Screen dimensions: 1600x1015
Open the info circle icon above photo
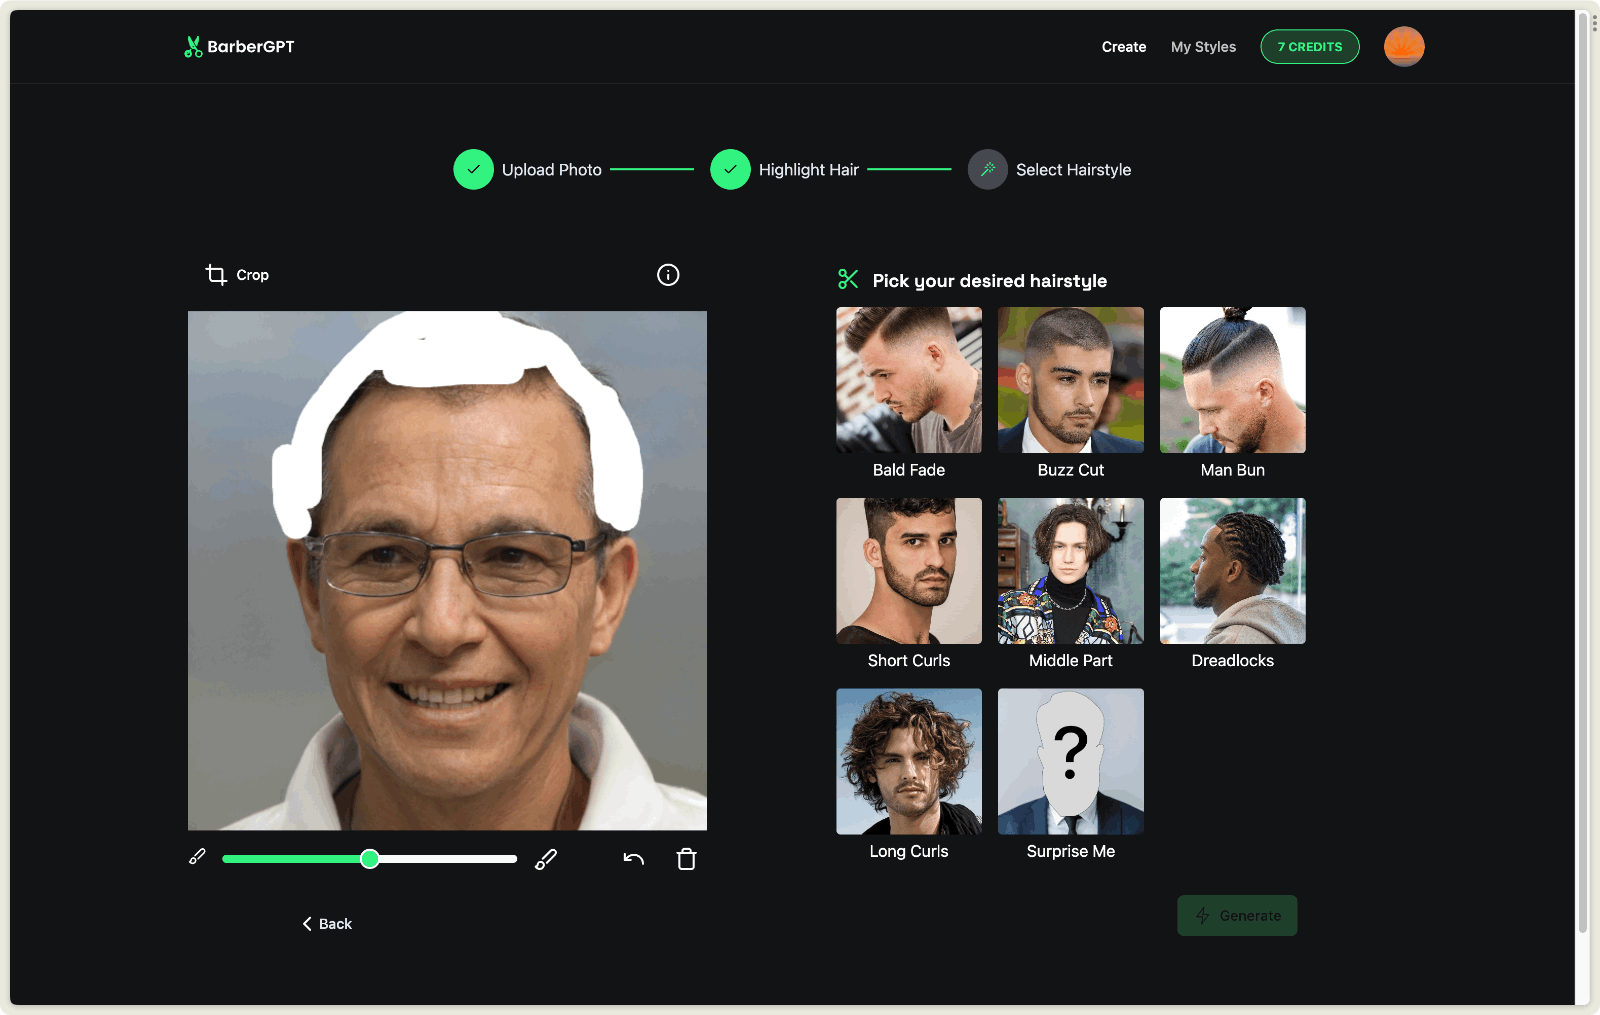[668, 275]
